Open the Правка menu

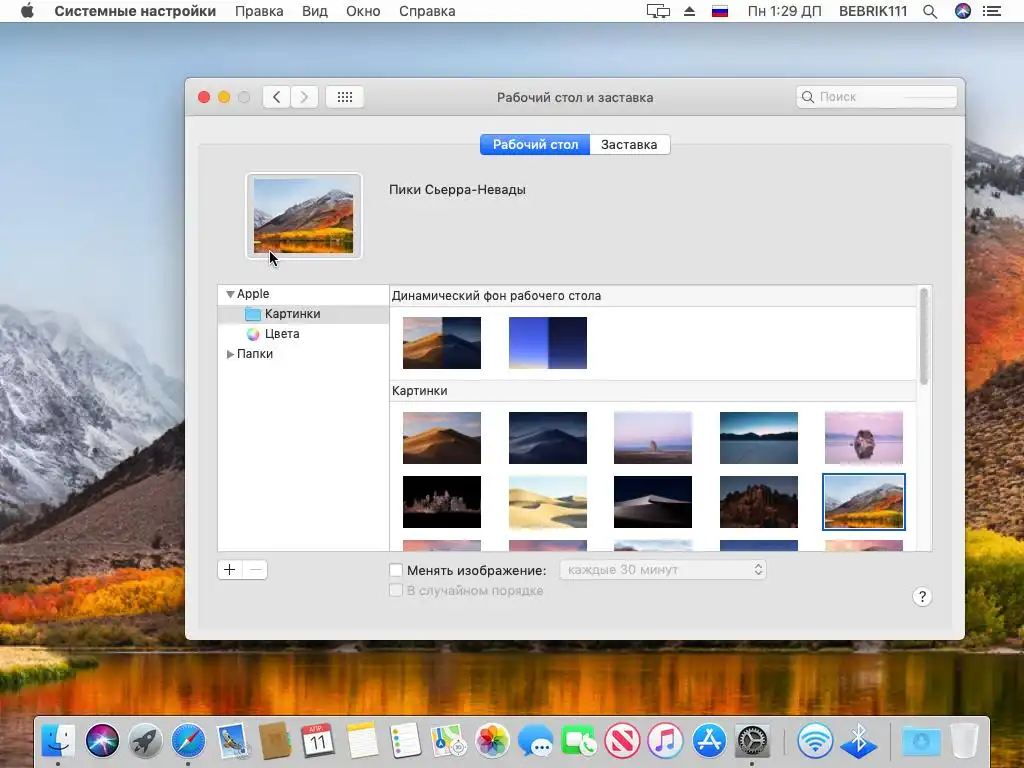pyautogui.click(x=259, y=11)
